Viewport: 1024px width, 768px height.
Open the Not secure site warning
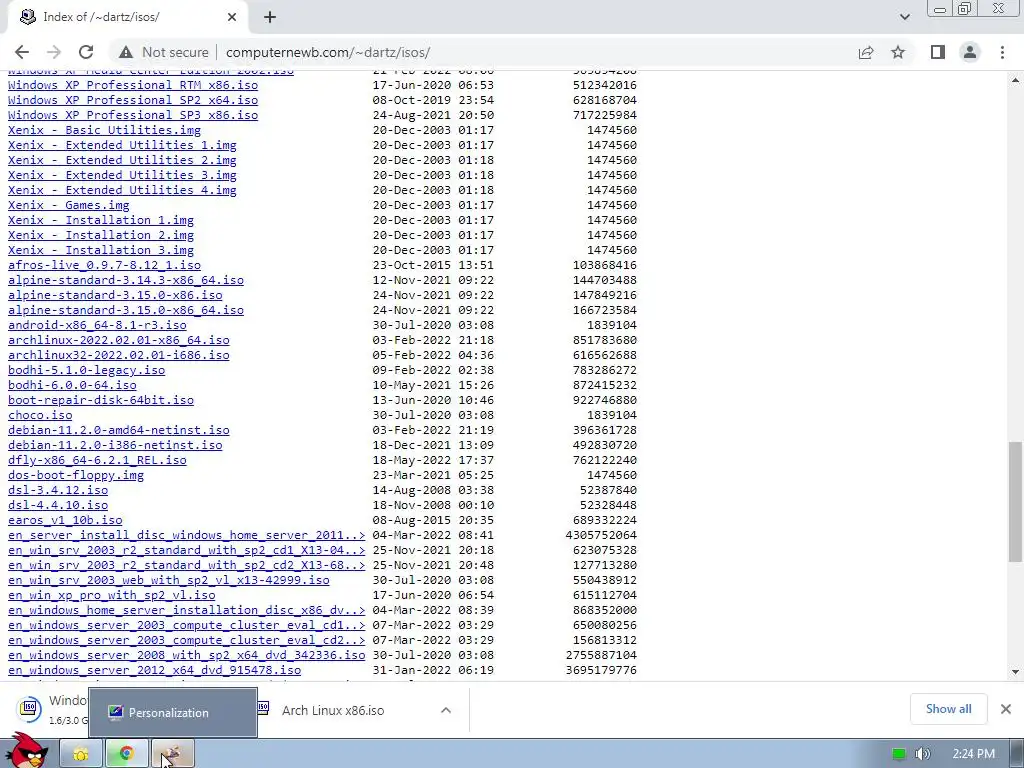pos(164,52)
